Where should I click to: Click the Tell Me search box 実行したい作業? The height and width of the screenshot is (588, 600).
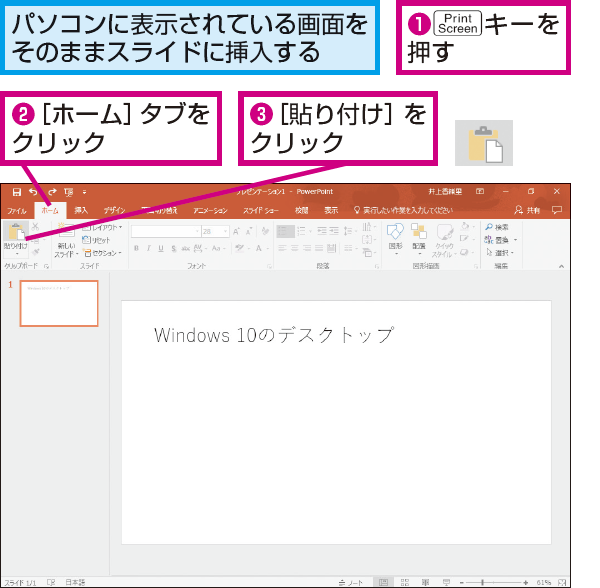click(404, 210)
